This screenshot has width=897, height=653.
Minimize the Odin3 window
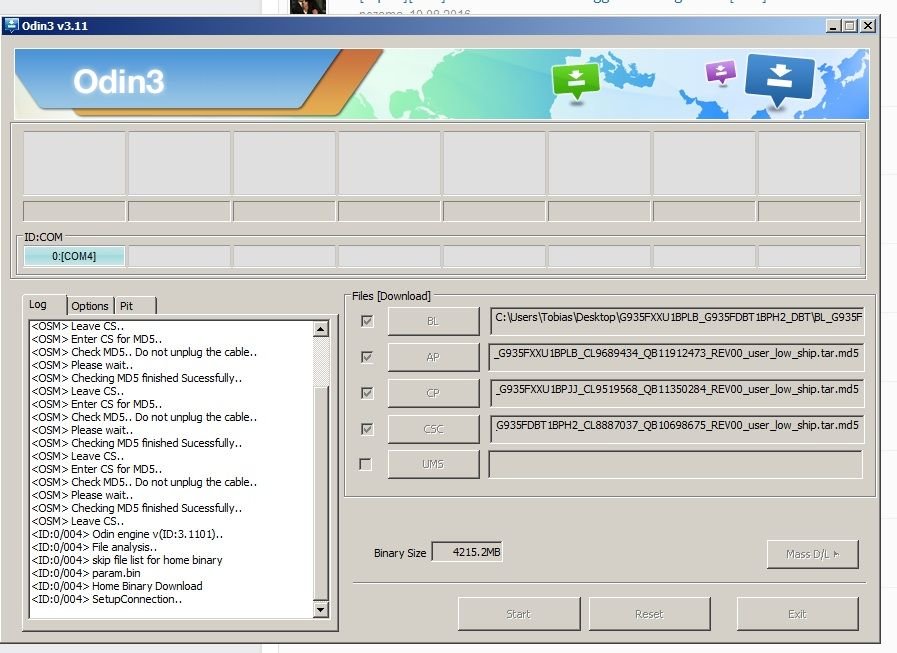[834, 26]
